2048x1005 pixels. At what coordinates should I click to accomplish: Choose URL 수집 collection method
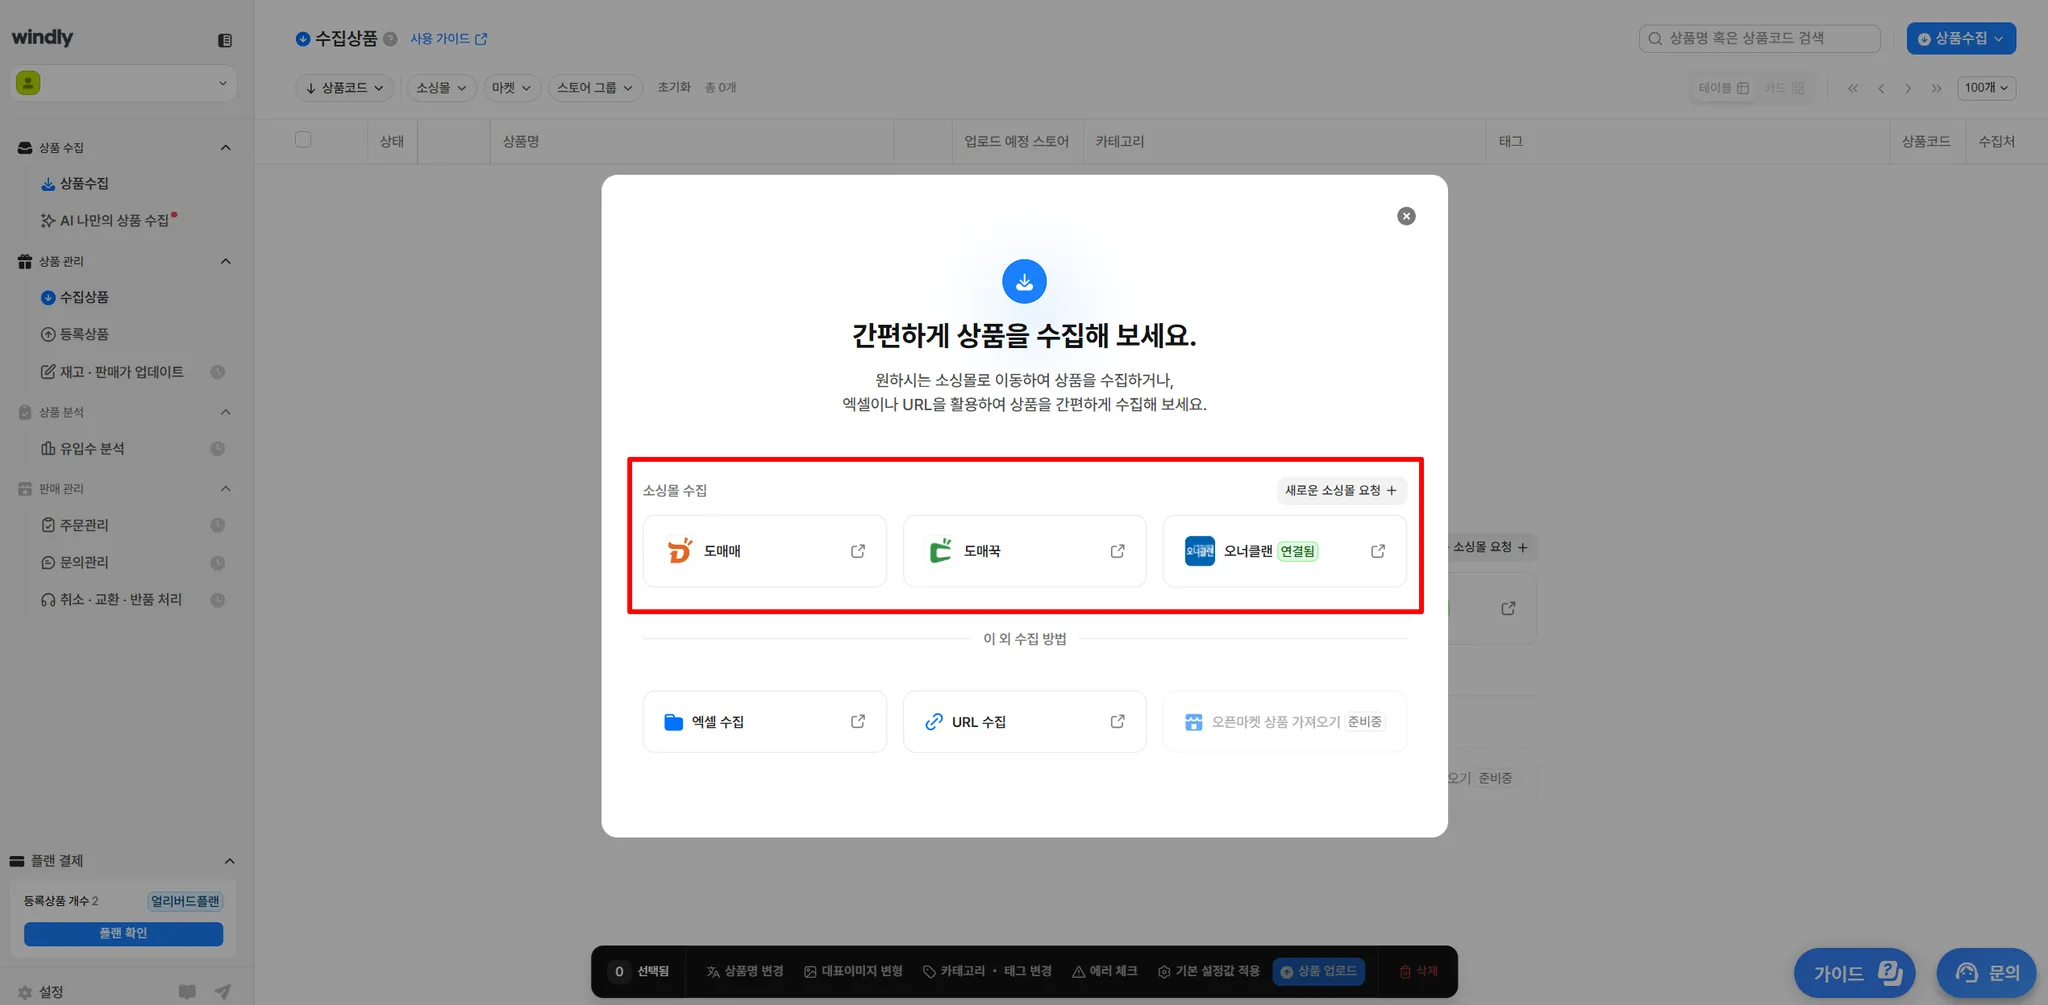point(1024,722)
